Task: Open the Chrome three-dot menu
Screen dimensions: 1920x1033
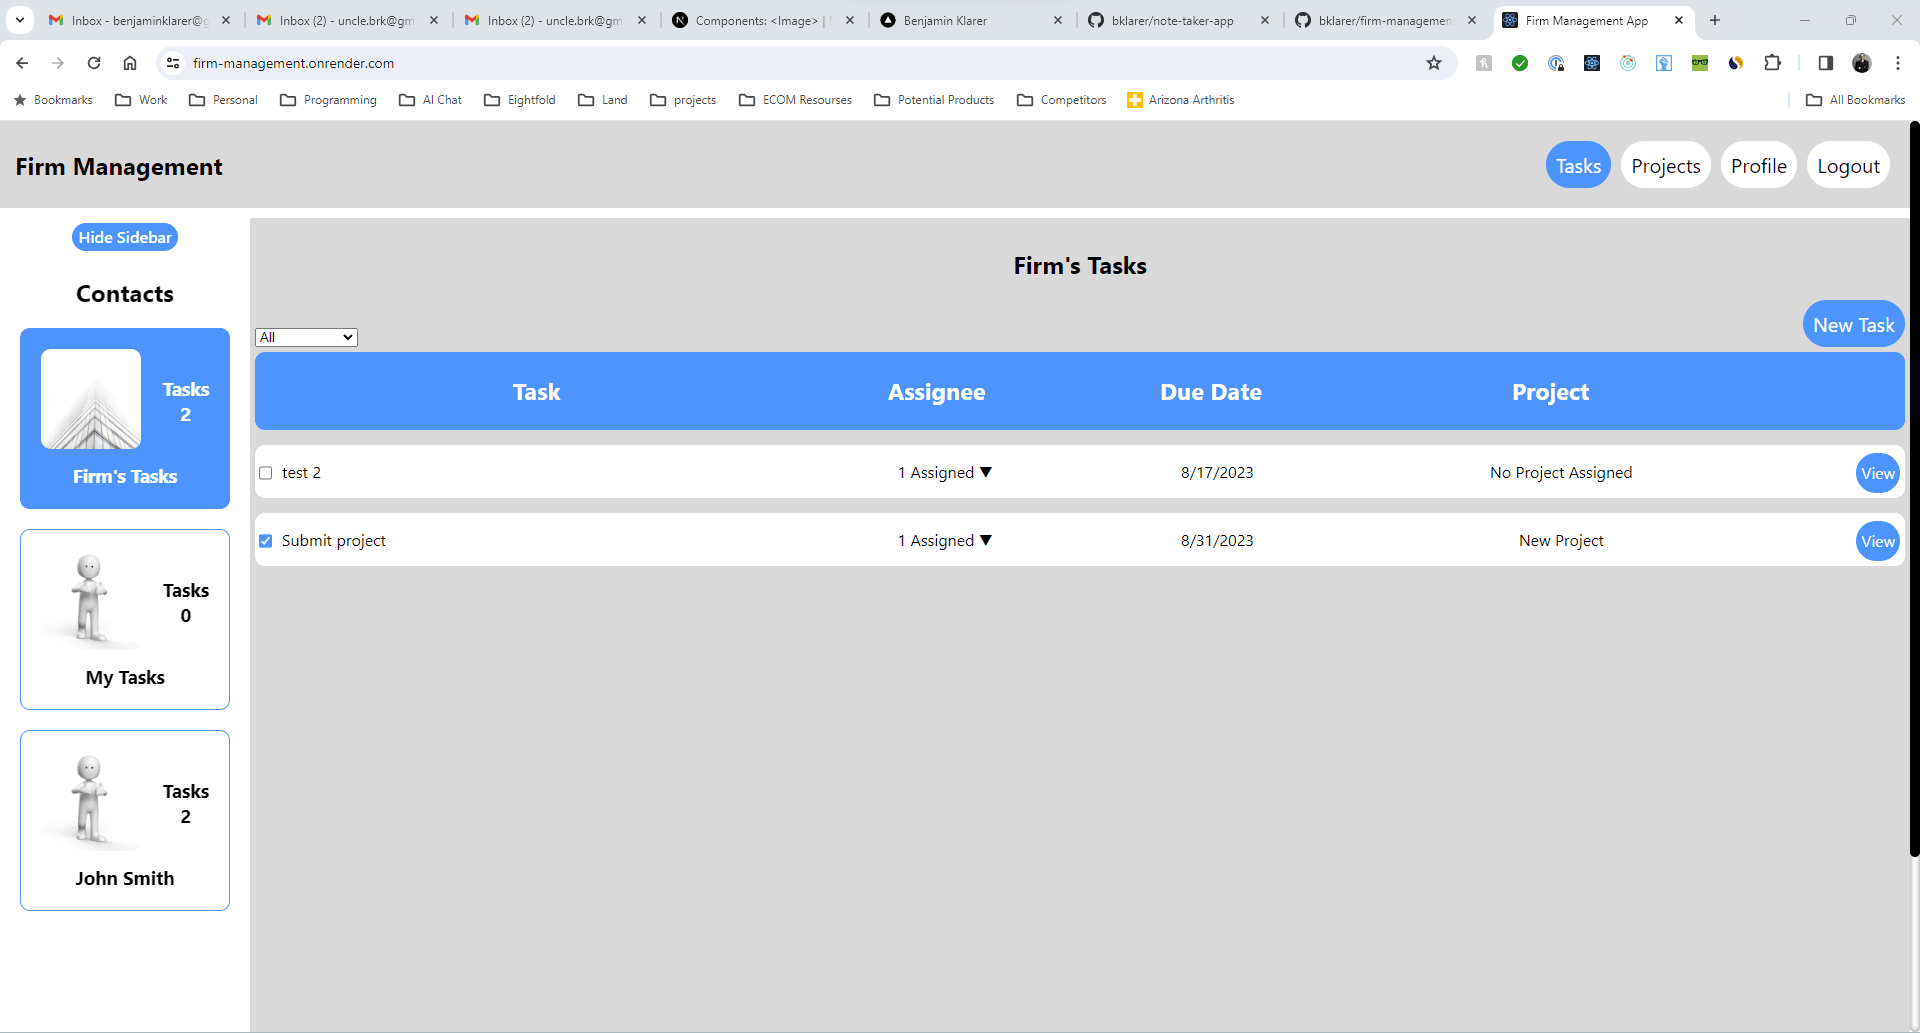Action: coord(1897,63)
